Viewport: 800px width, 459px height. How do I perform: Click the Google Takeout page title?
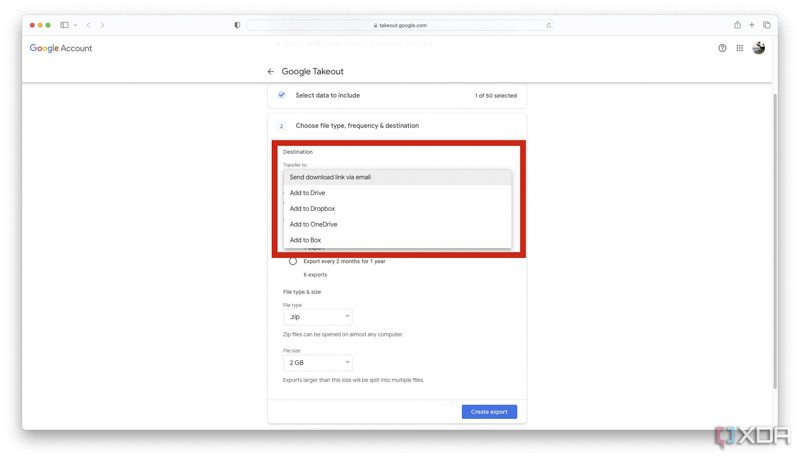click(312, 71)
